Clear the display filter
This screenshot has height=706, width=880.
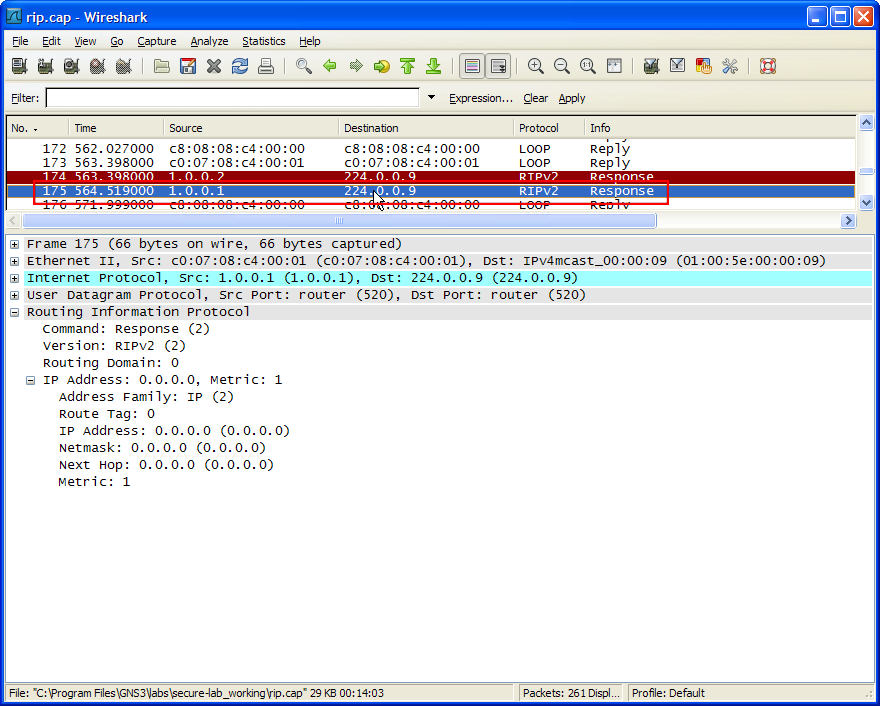(535, 98)
